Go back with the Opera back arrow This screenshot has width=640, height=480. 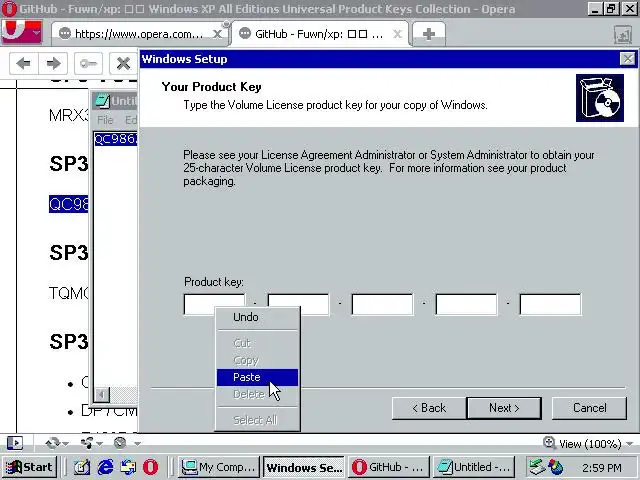[x=24, y=63]
